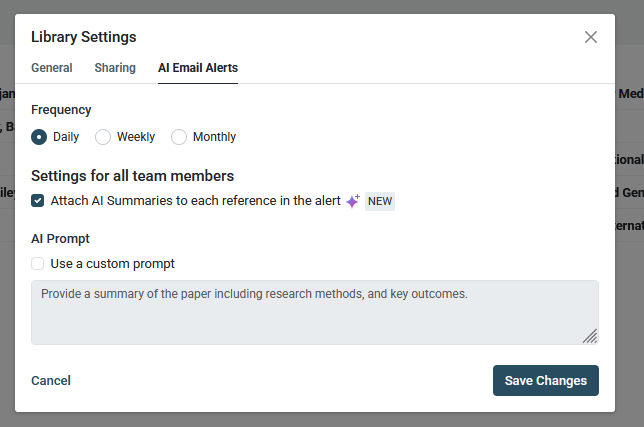Click the Frequency section heading
The height and width of the screenshot is (427, 644).
click(x=61, y=110)
